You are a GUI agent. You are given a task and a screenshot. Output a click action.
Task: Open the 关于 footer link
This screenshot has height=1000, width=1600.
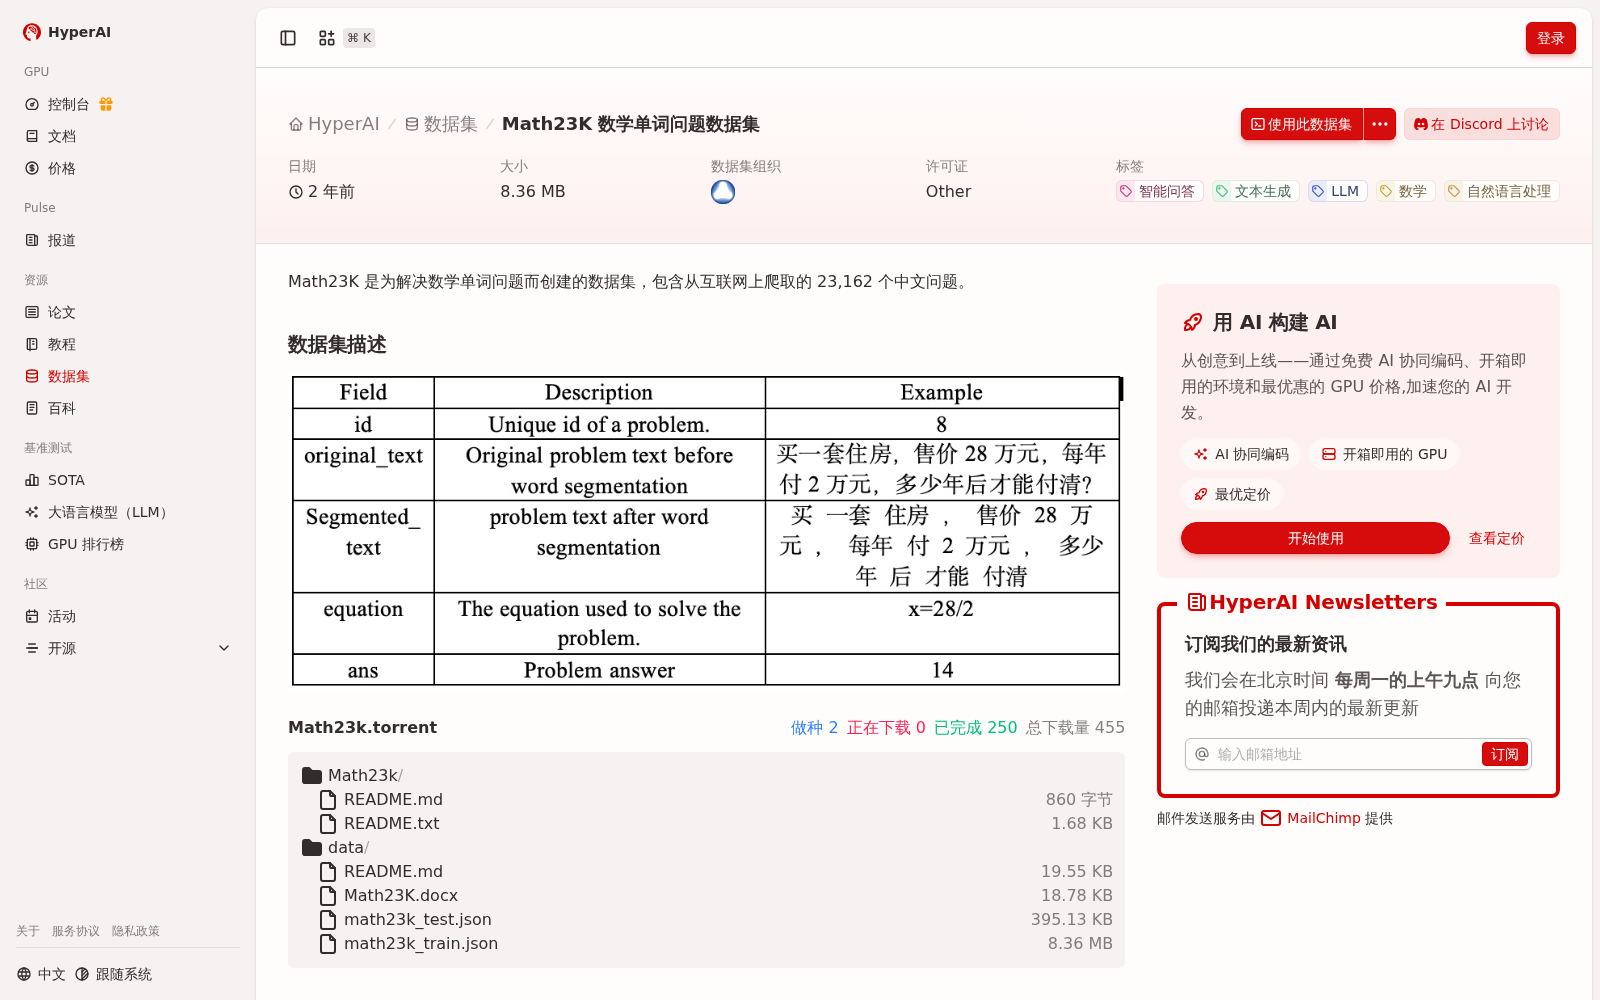pos(28,931)
